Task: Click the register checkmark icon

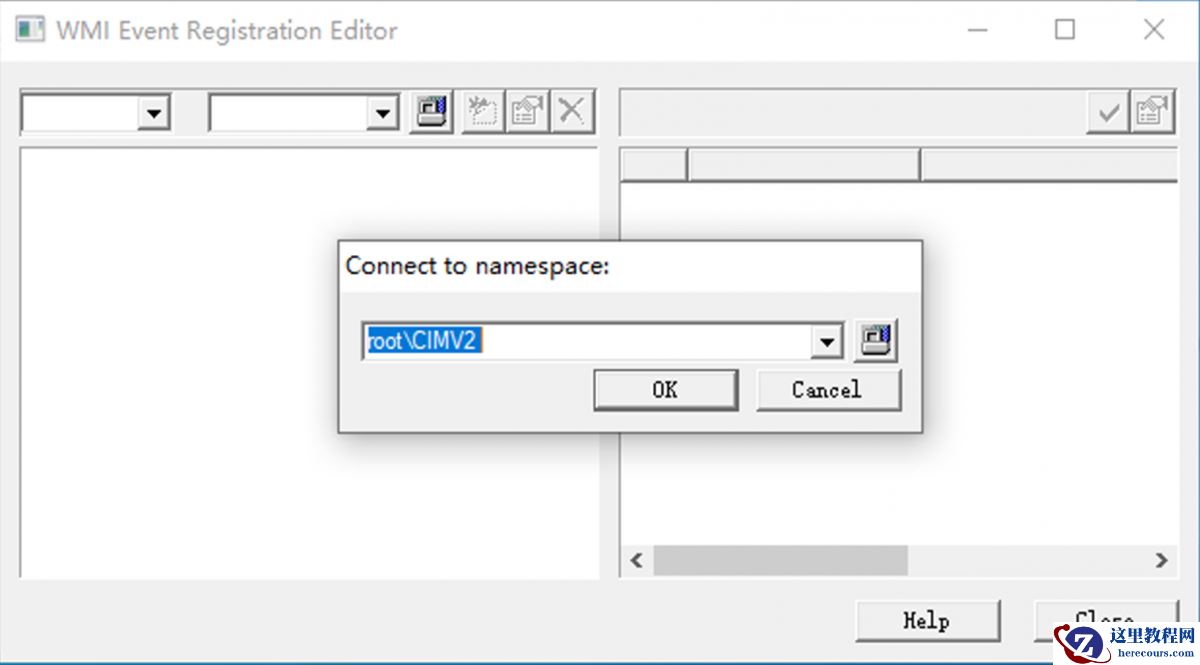Action: tap(1108, 112)
